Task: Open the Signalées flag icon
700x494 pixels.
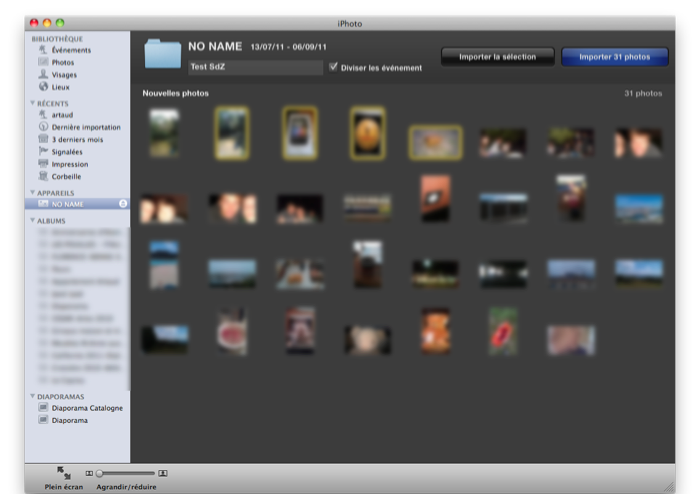Action: [43, 151]
